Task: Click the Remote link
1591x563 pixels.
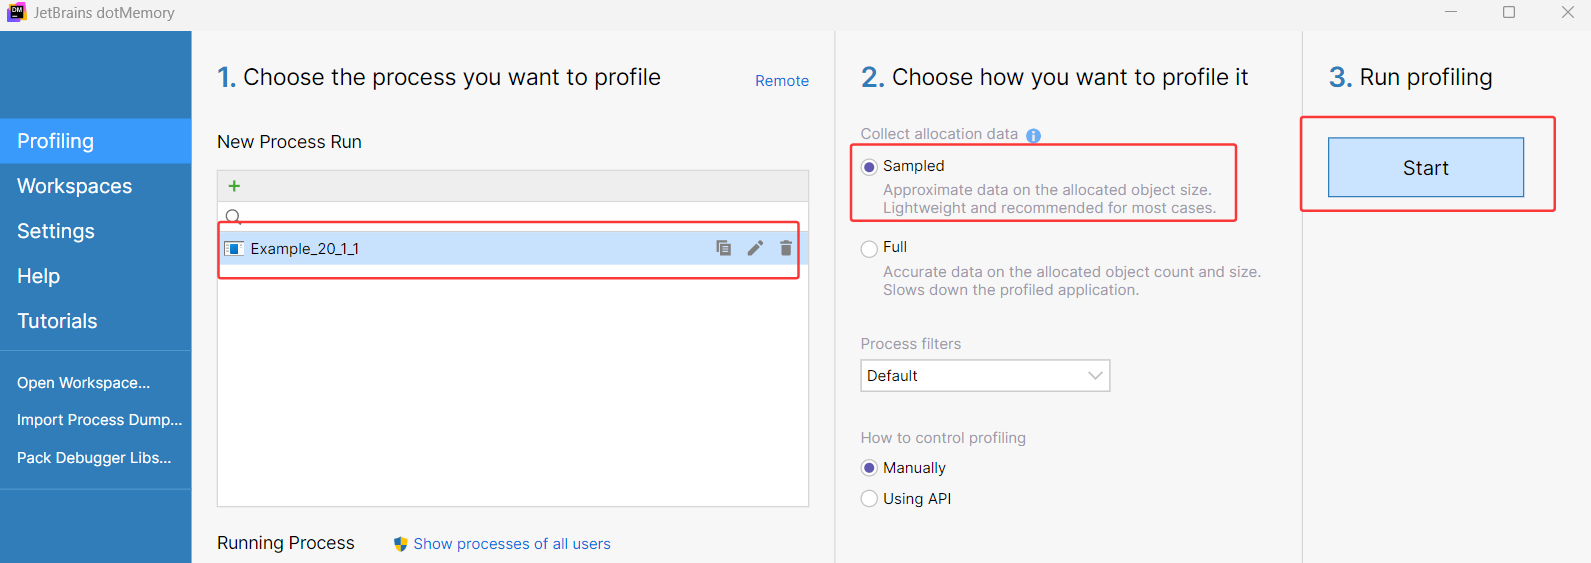Action: [782, 81]
